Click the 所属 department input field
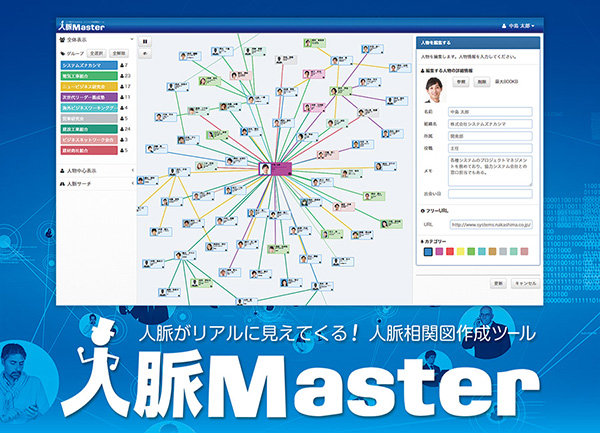Screen dimensions: 600x433 [x=490, y=136]
